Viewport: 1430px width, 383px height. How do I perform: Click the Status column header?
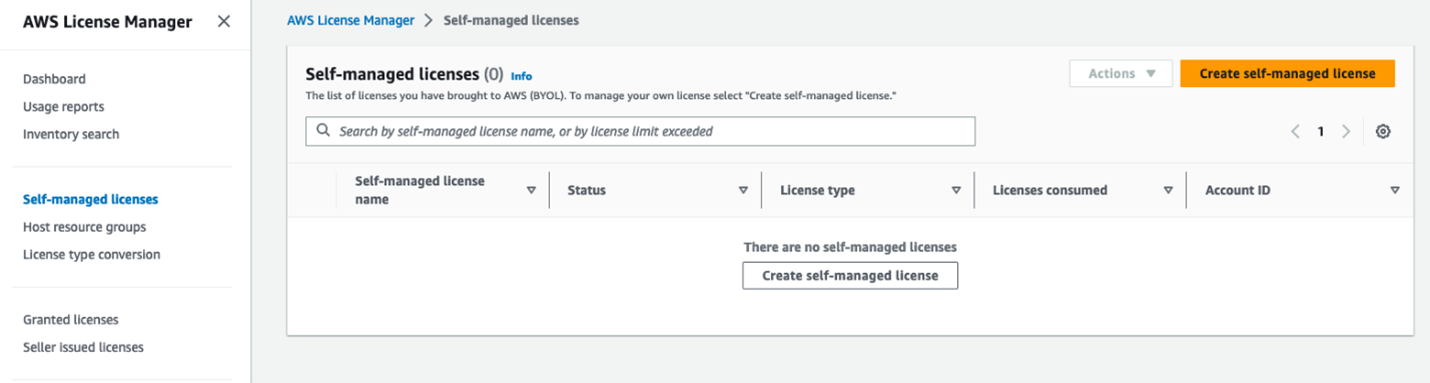(586, 190)
